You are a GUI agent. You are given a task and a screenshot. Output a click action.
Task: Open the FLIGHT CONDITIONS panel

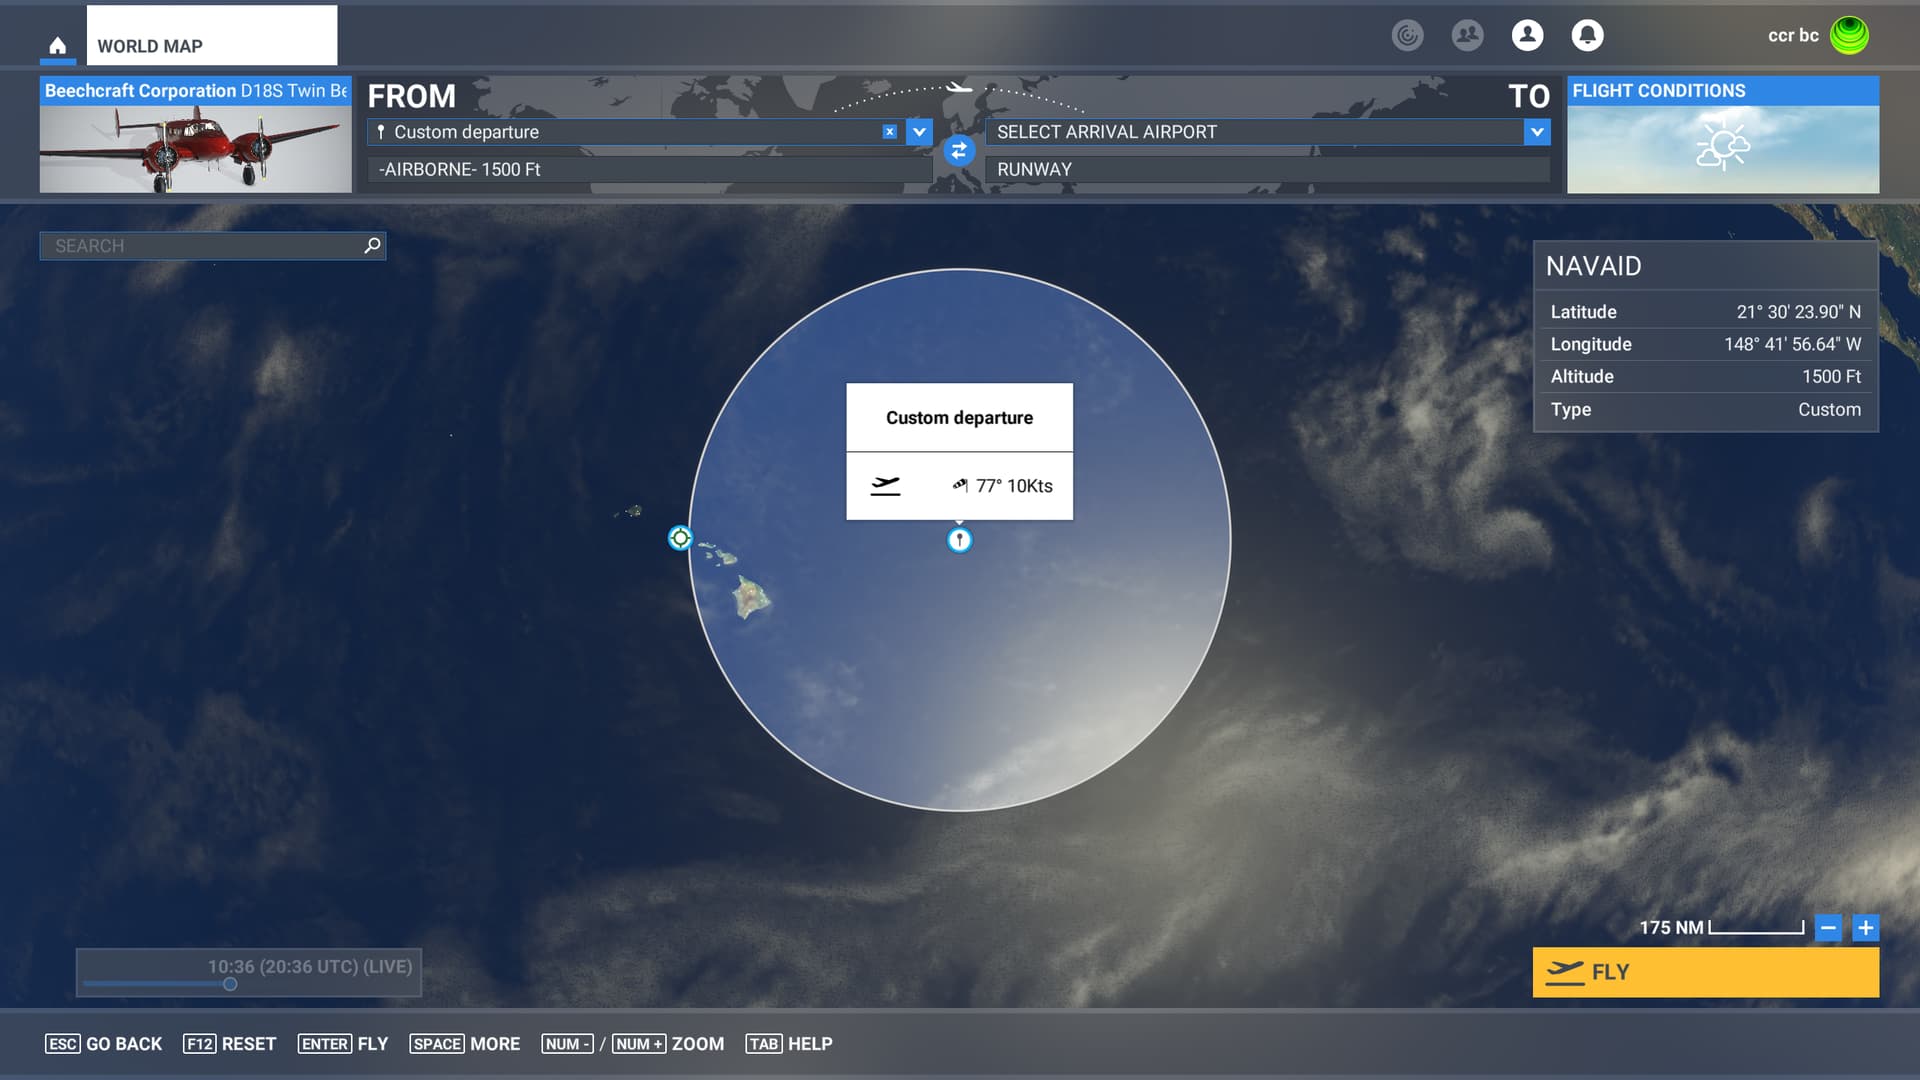(1722, 135)
